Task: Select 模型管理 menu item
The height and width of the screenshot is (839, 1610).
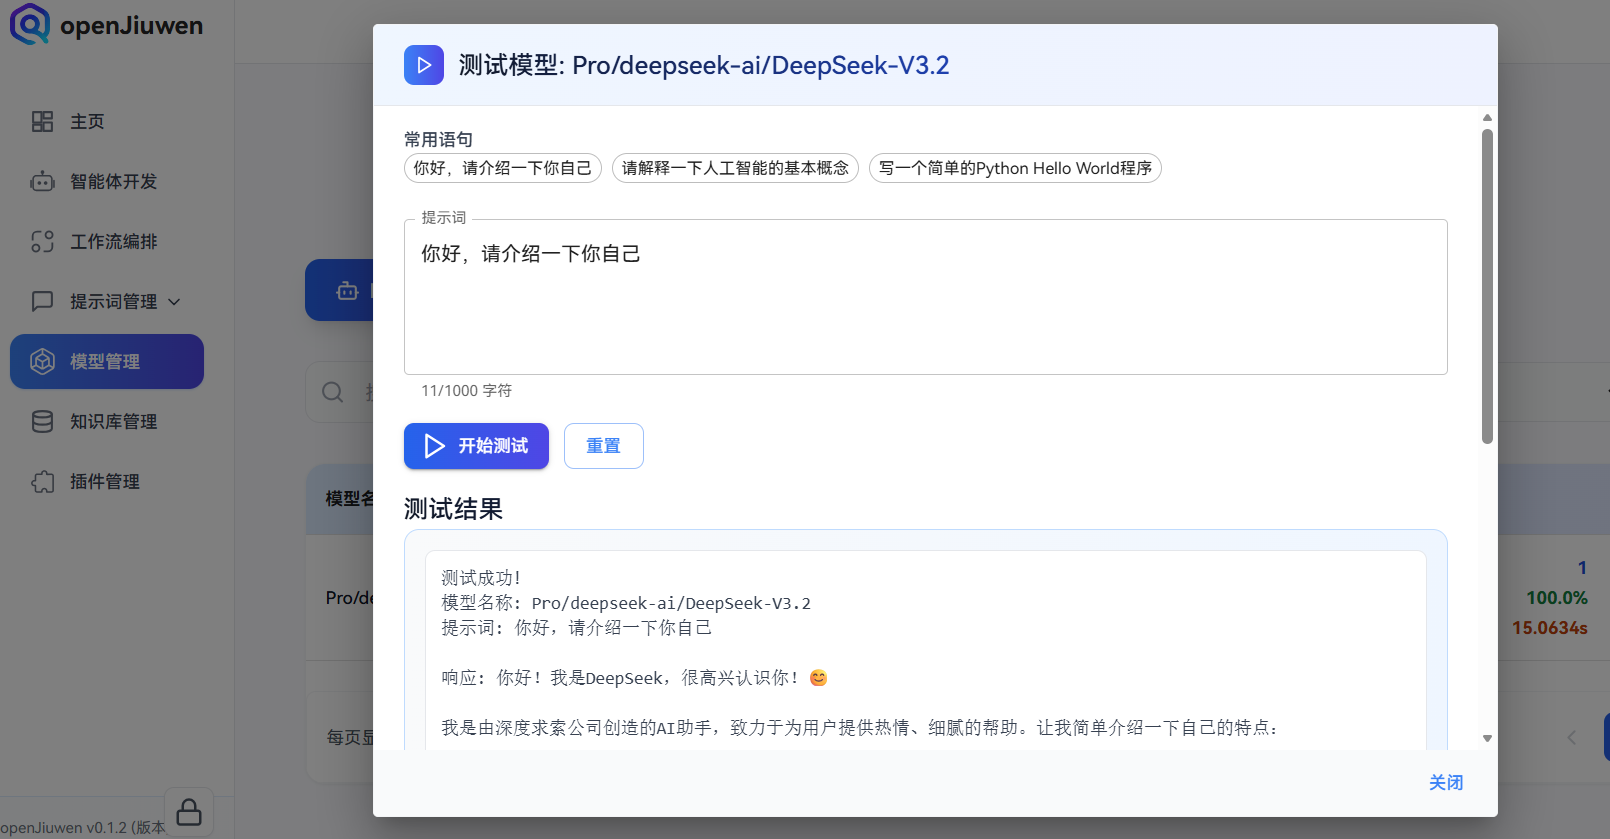Action: click(107, 361)
